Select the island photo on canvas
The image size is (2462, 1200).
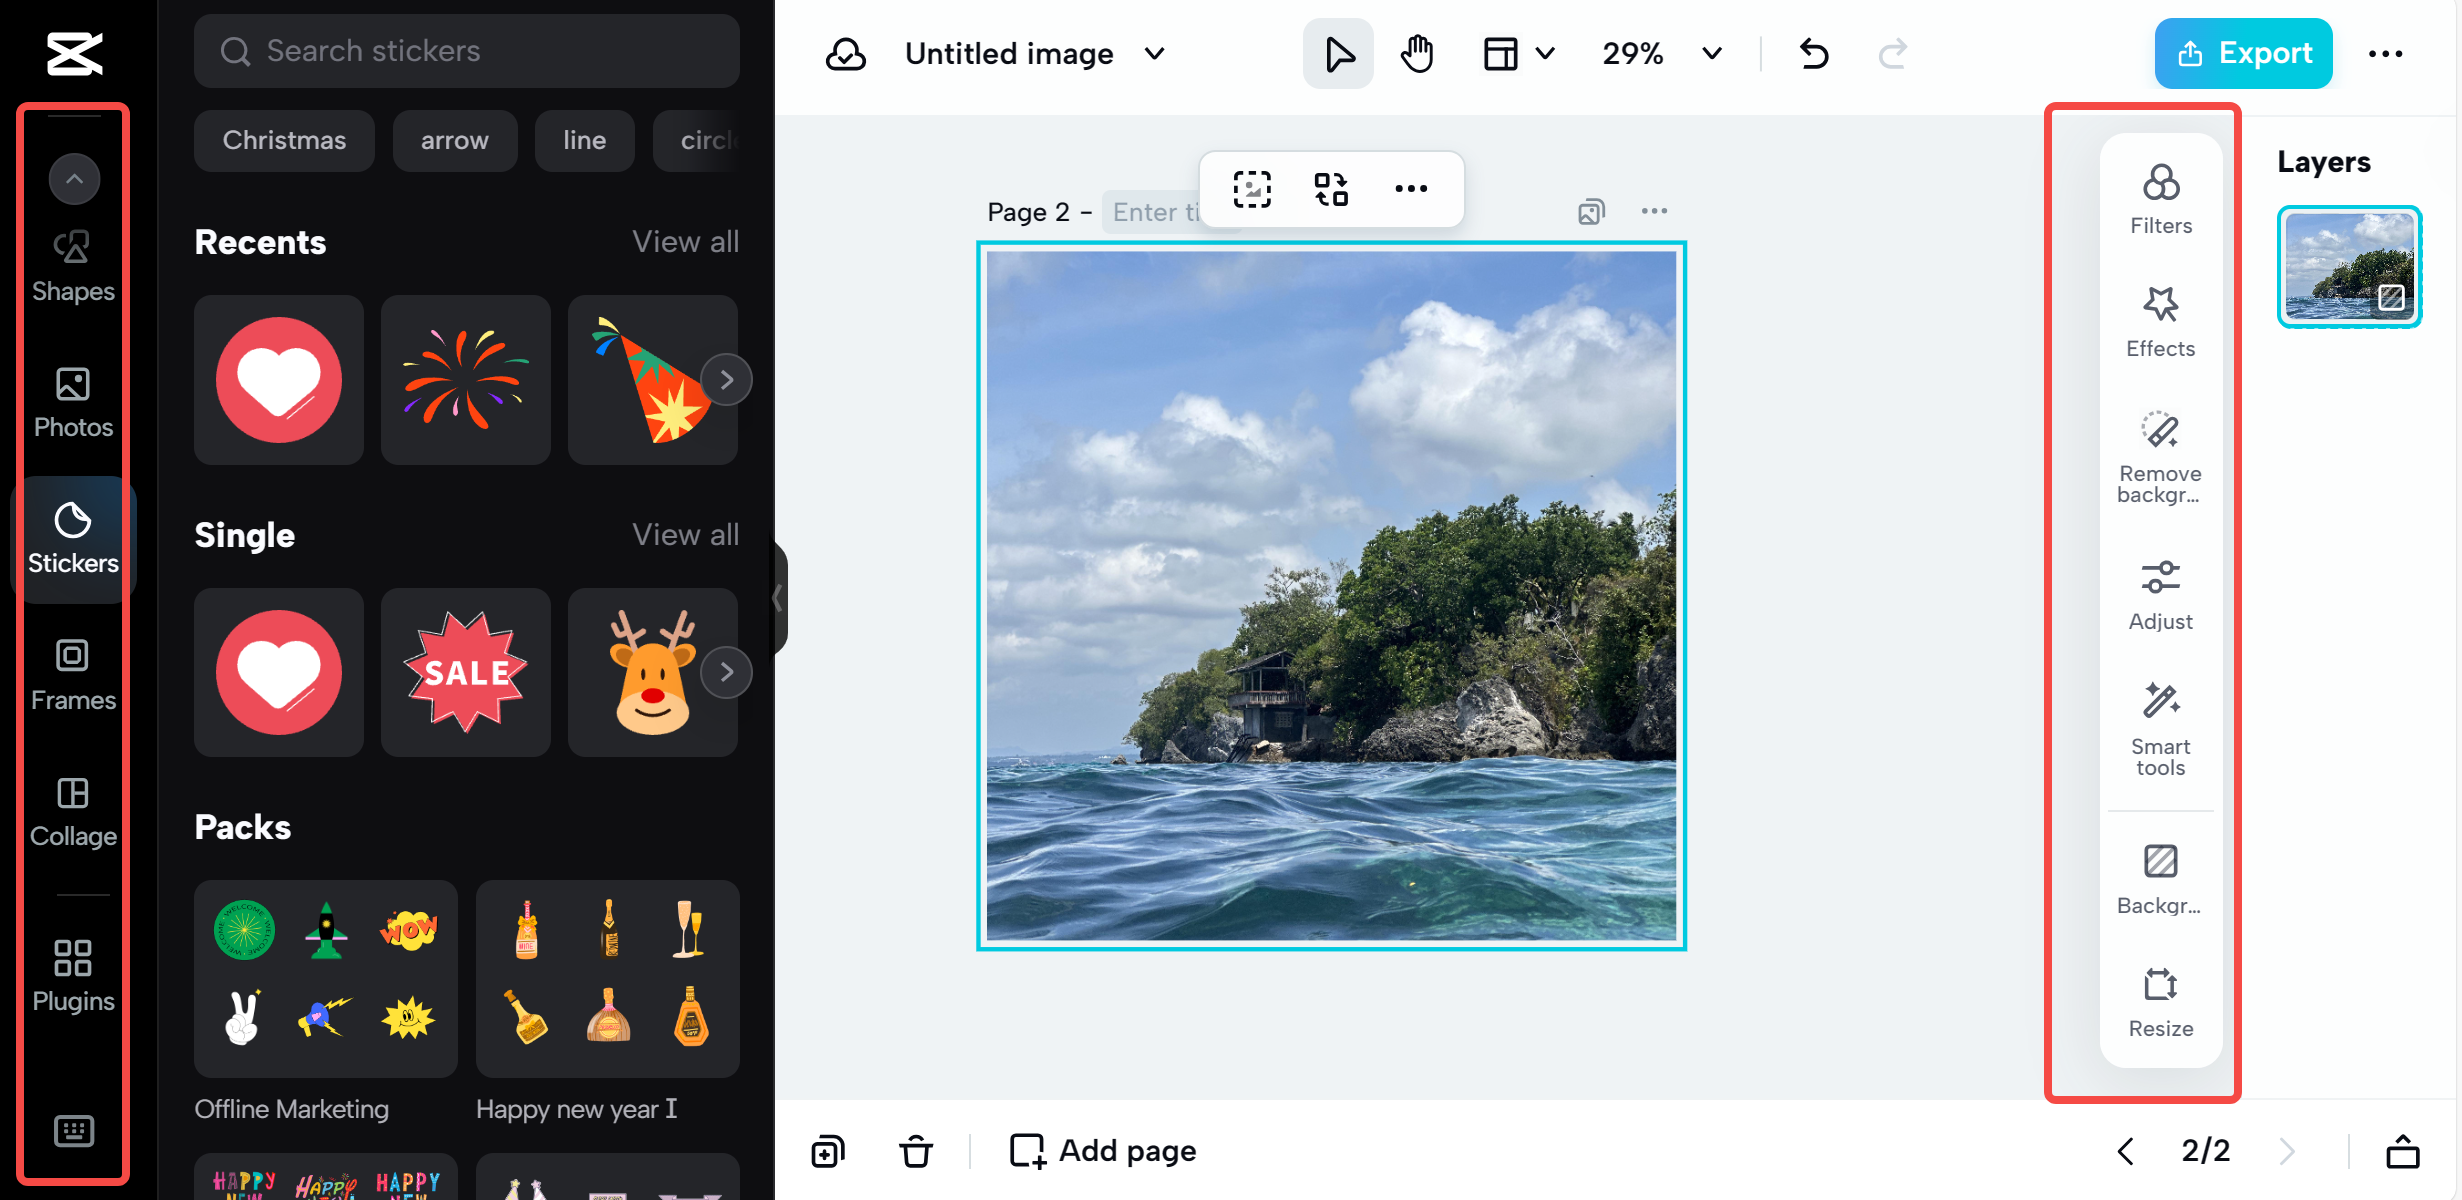point(1331,596)
